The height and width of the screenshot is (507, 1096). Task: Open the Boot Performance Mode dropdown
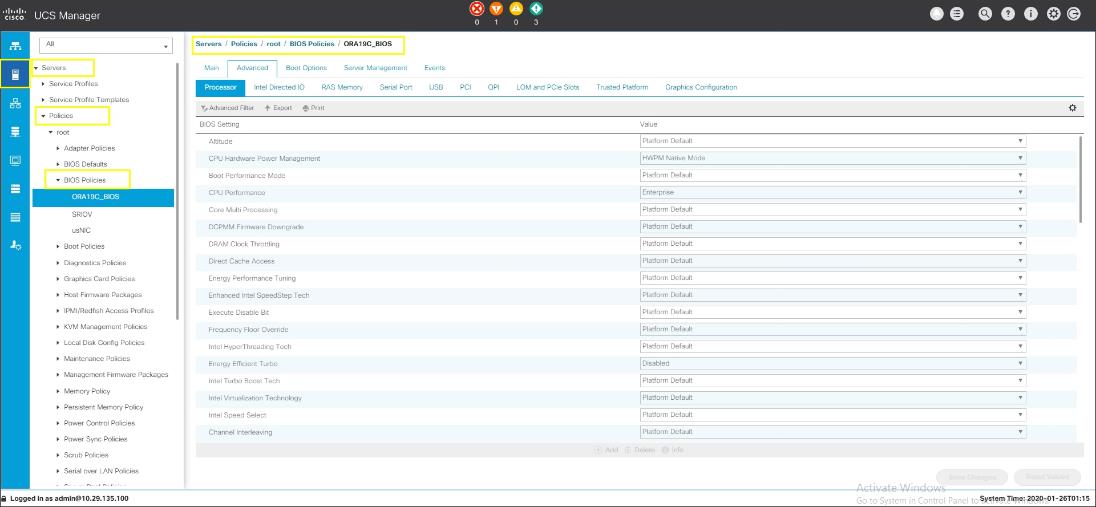pos(832,176)
